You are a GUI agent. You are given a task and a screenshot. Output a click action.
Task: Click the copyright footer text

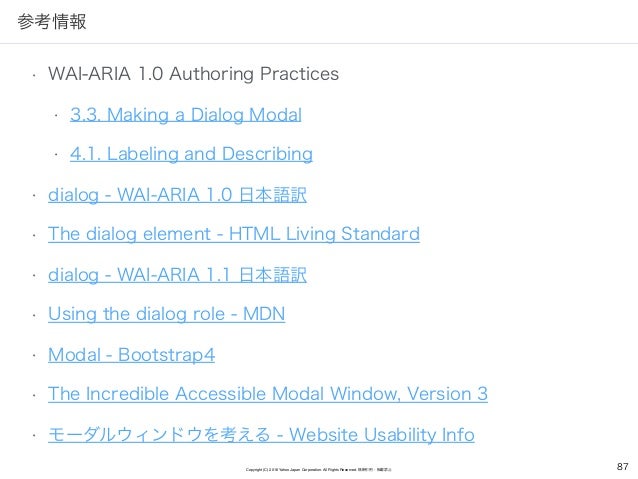point(319,470)
